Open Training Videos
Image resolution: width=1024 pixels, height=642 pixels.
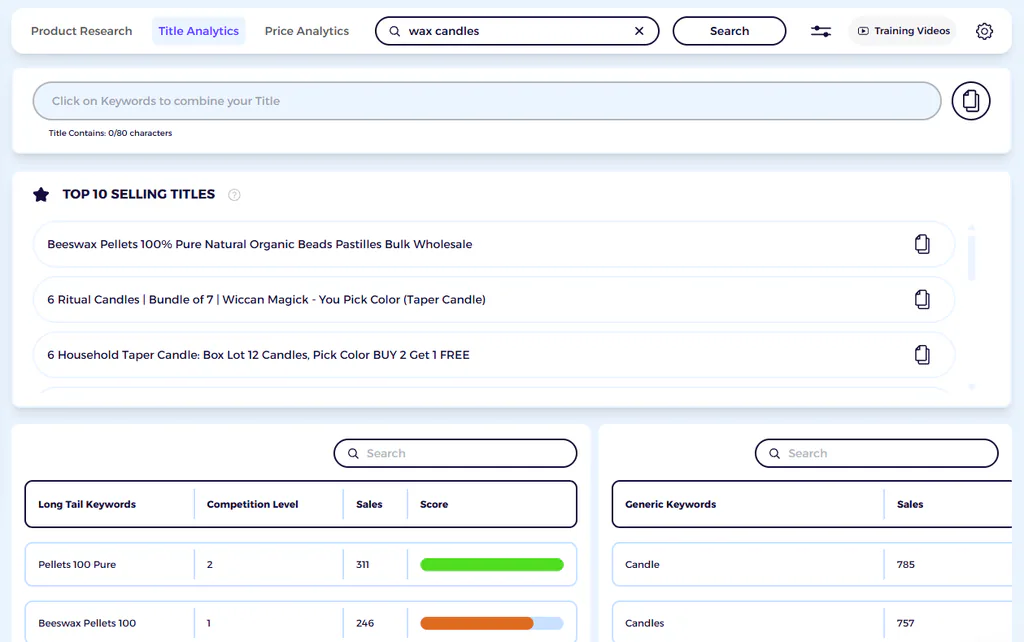tap(903, 31)
